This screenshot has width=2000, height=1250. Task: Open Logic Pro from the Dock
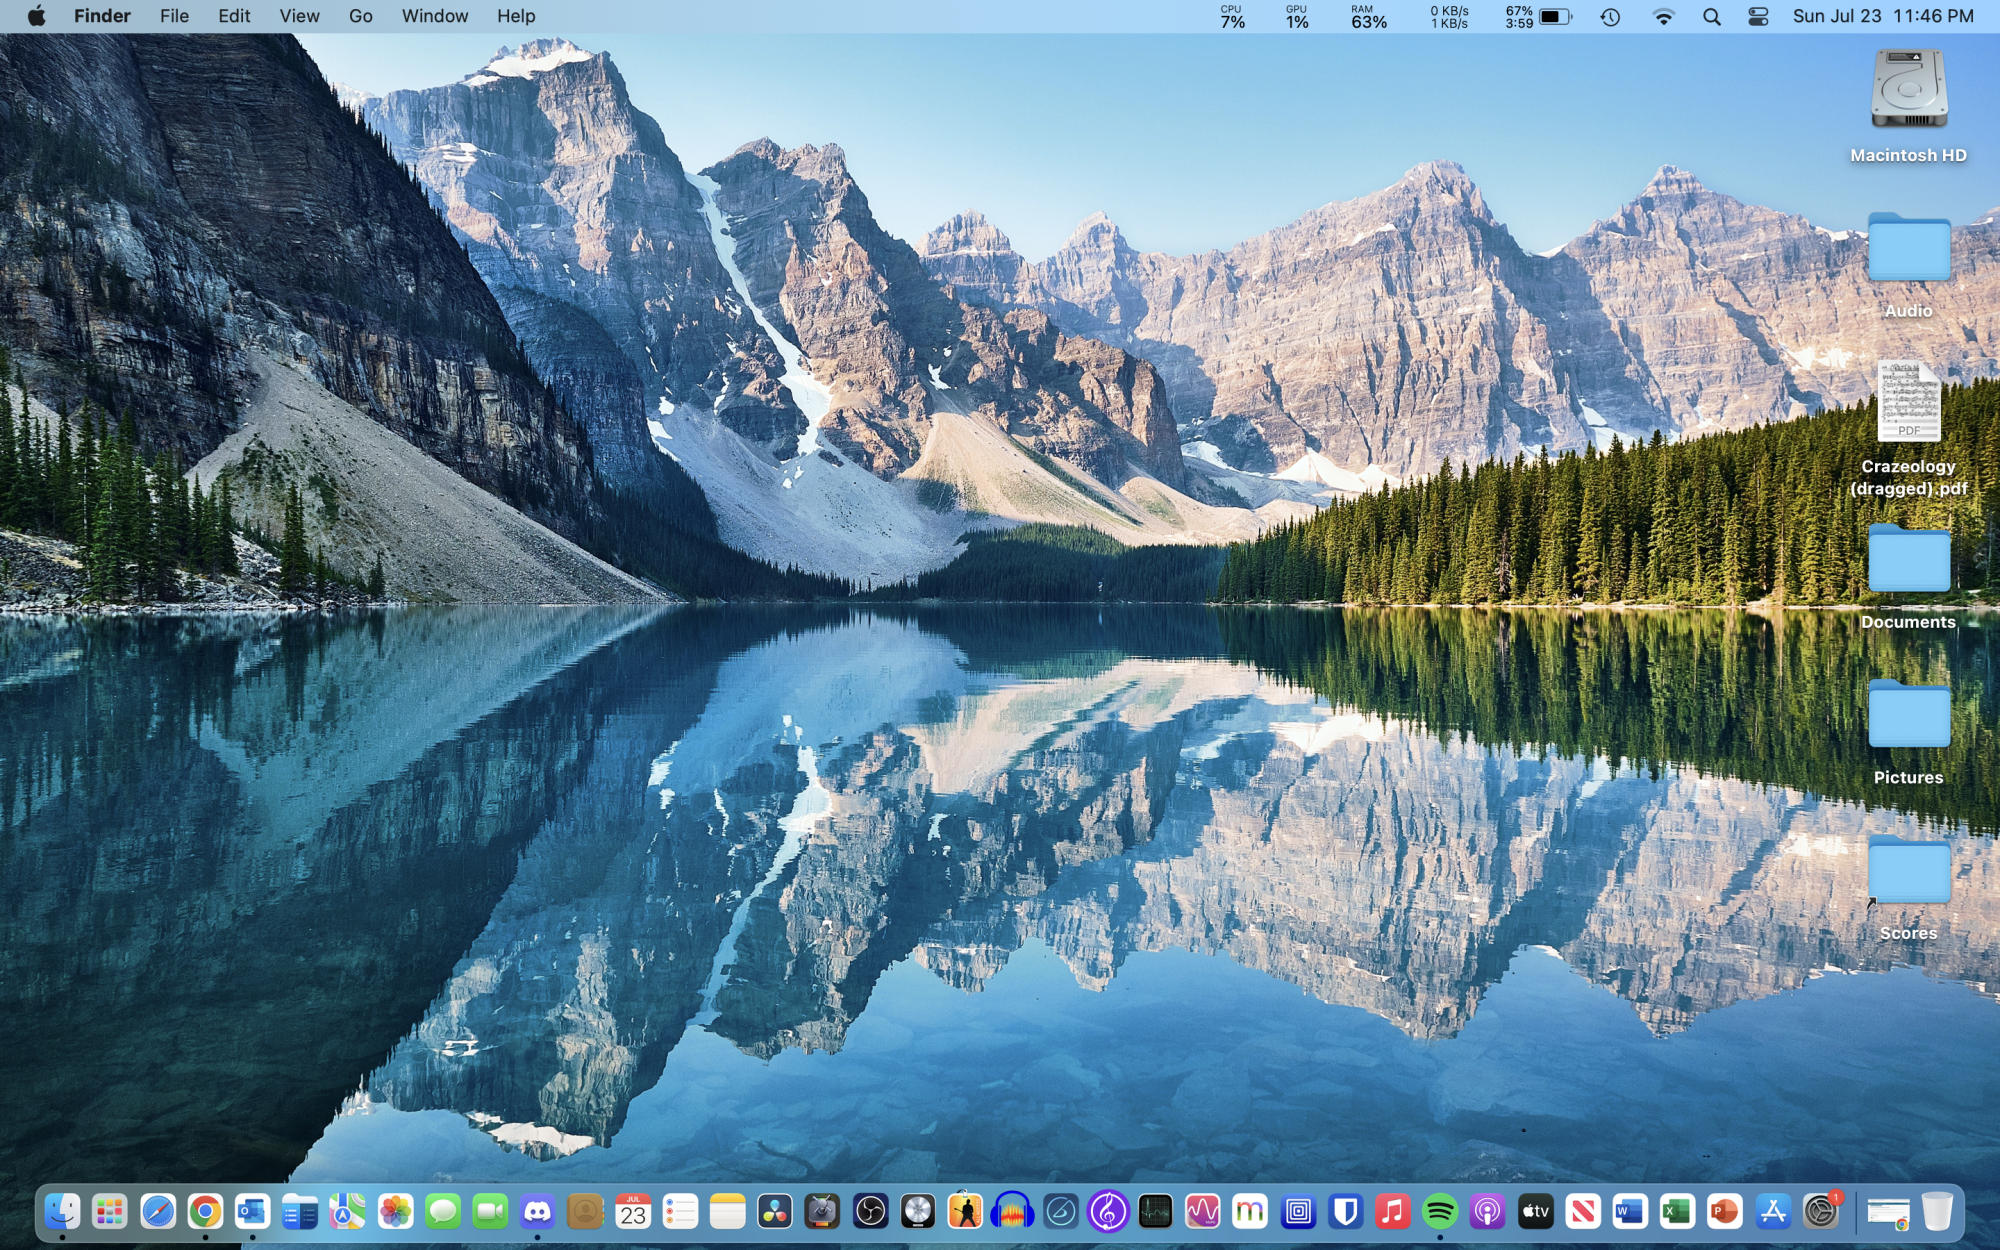pyautogui.click(x=917, y=1212)
